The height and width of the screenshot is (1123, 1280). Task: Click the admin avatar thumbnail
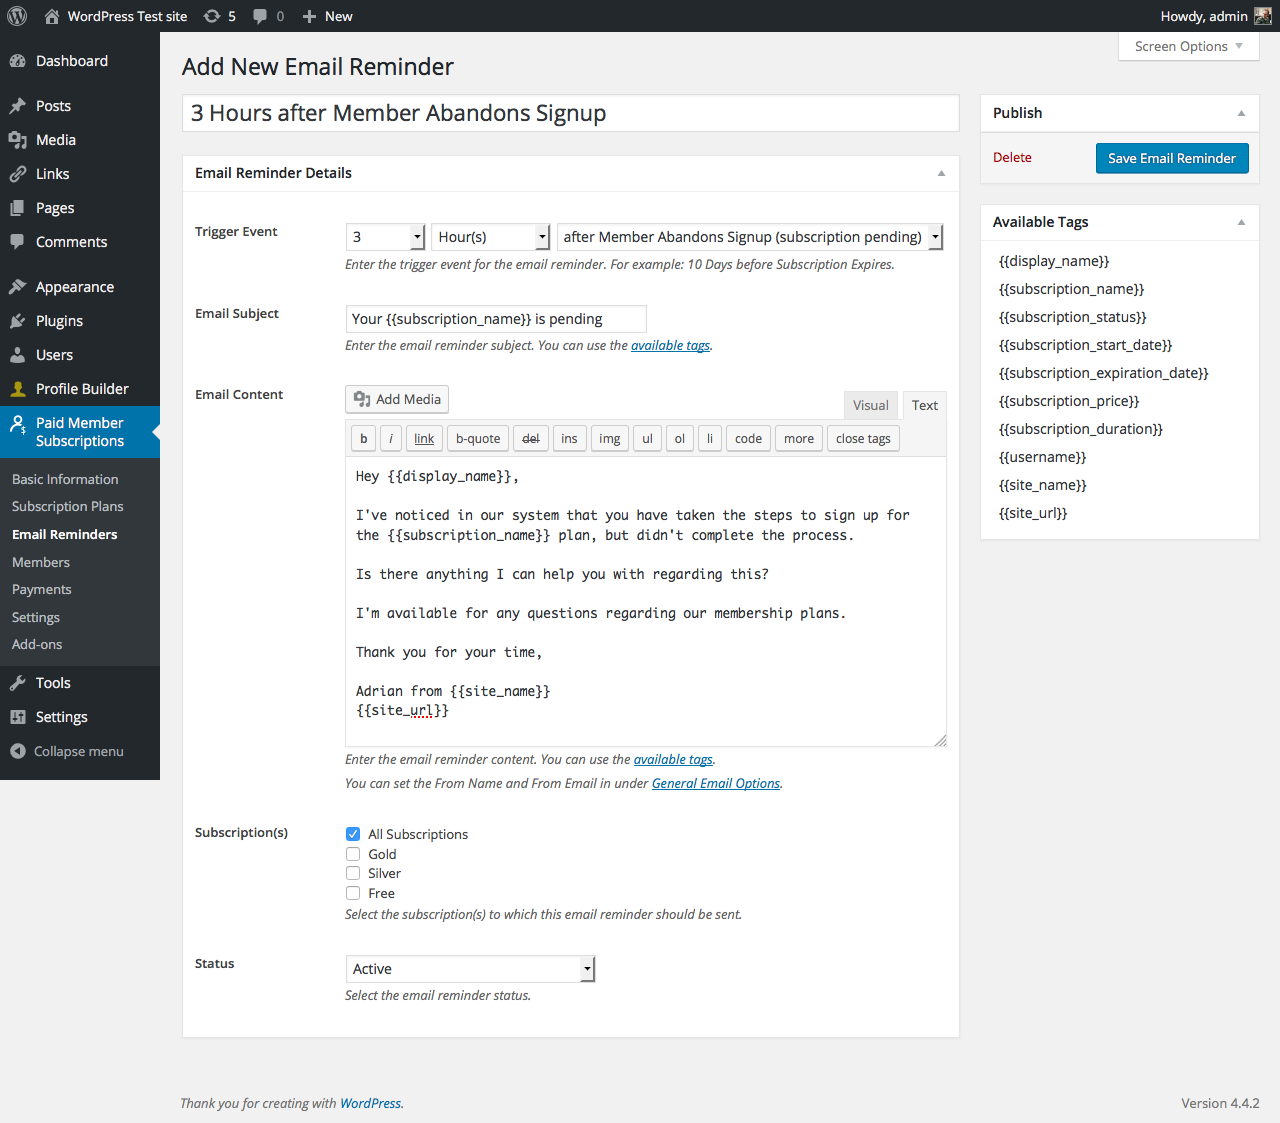pos(1263,16)
